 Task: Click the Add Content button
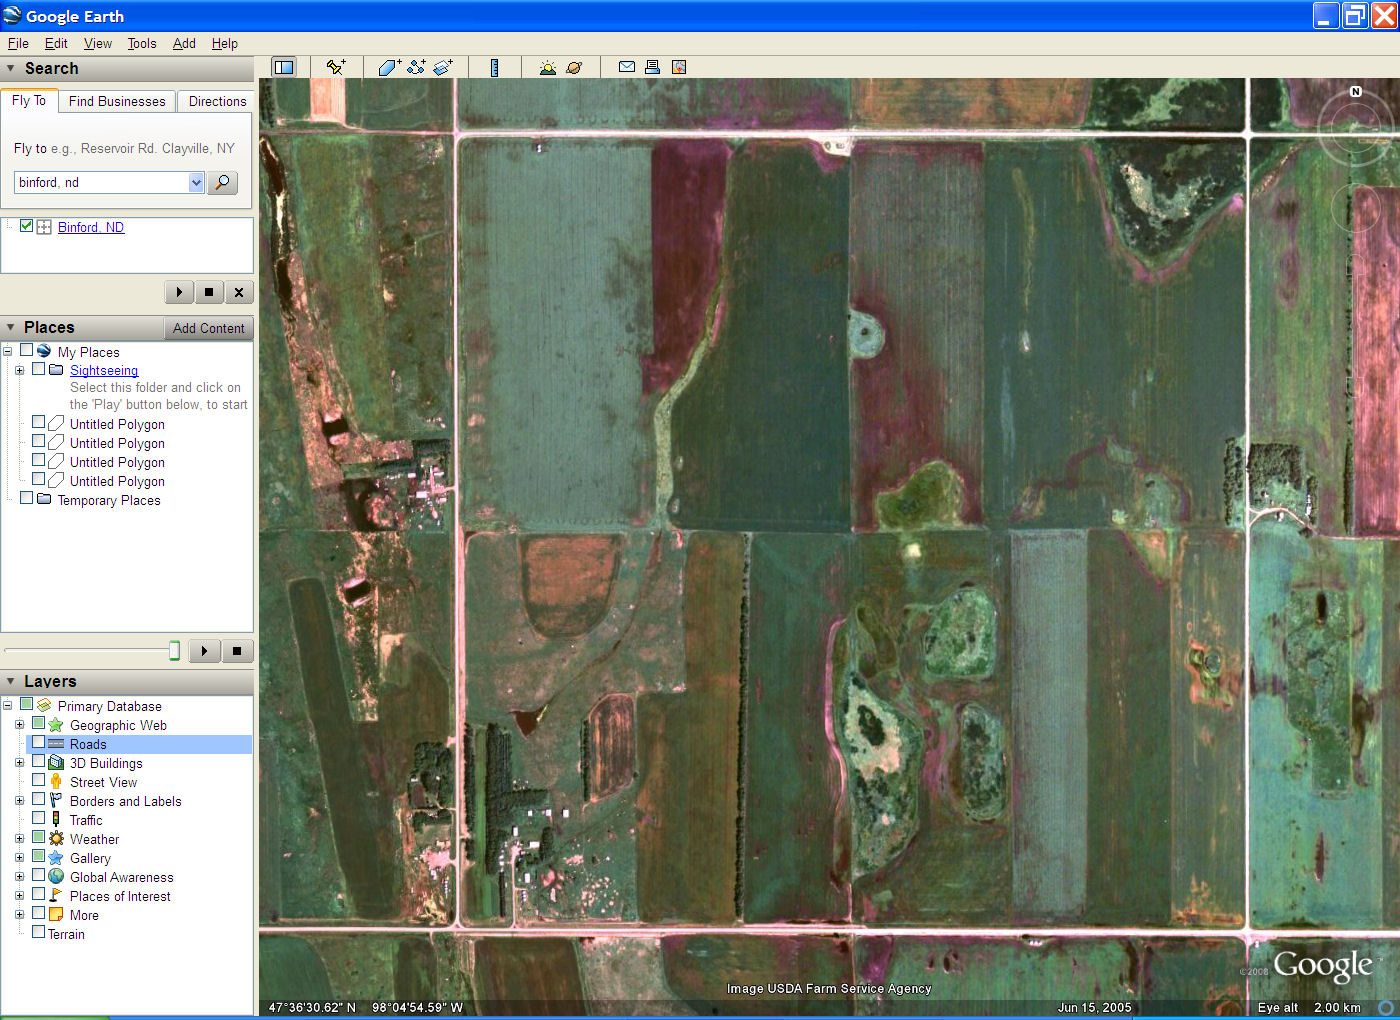[208, 328]
